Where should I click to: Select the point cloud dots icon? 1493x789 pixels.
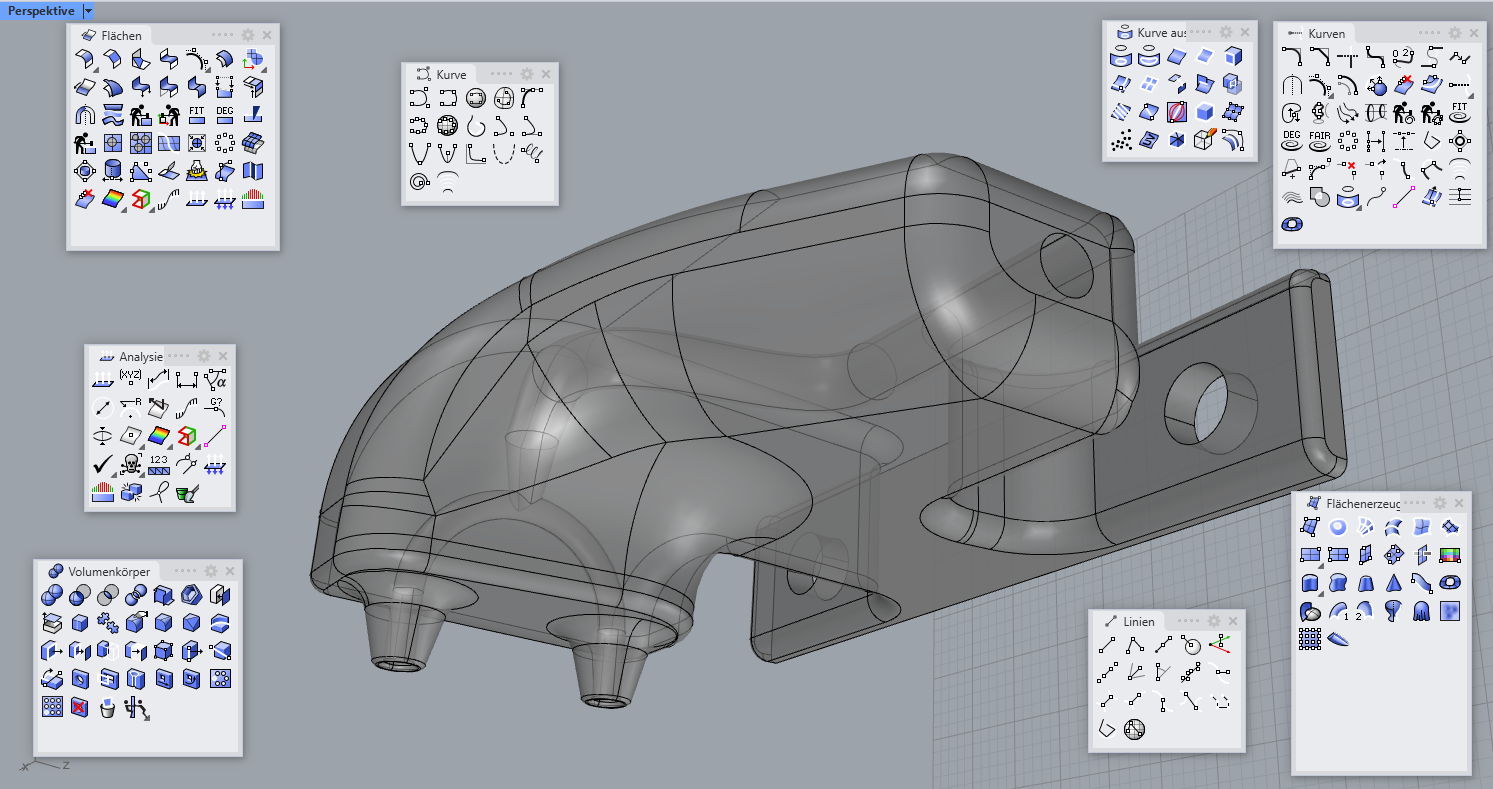click(x=1122, y=140)
